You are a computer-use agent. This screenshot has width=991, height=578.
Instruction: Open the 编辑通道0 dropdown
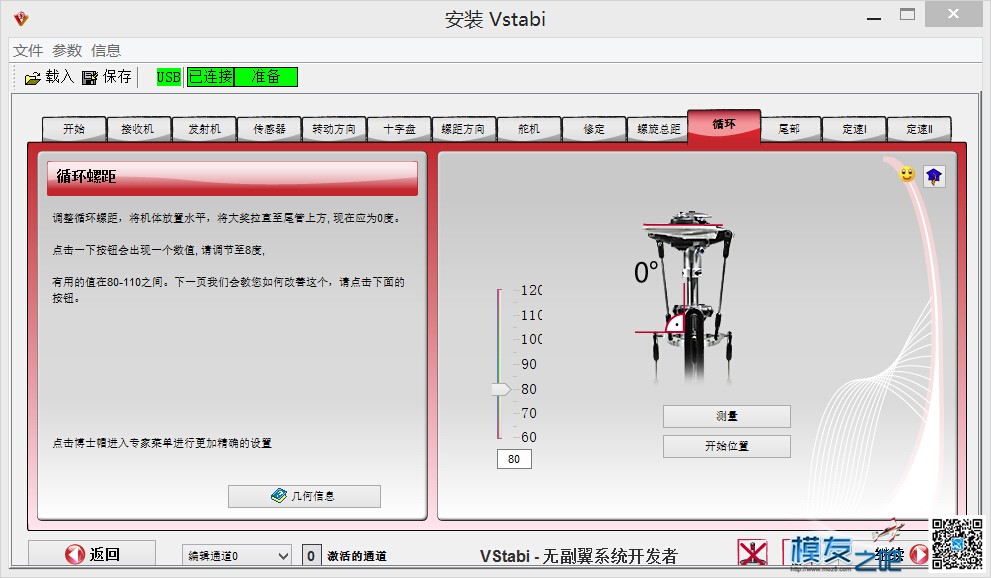pyautogui.click(x=237, y=556)
